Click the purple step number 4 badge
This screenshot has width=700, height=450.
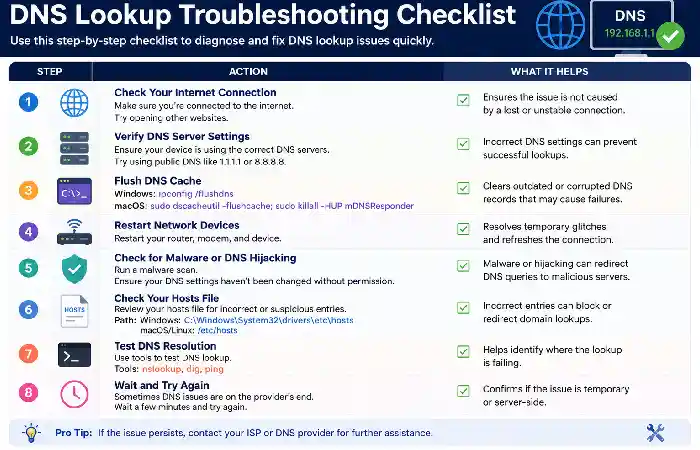click(28, 232)
